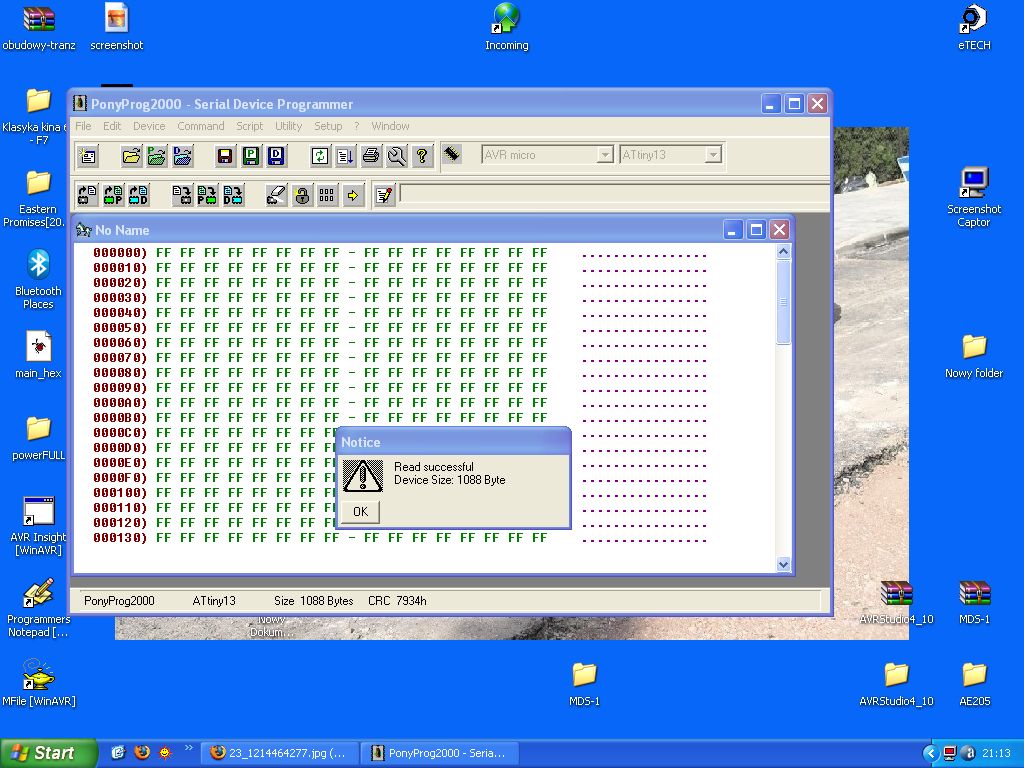The width and height of the screenshot is (1024, 768).
Task: Click the Open Data (D) file folder icon
Action: (182, 155)
